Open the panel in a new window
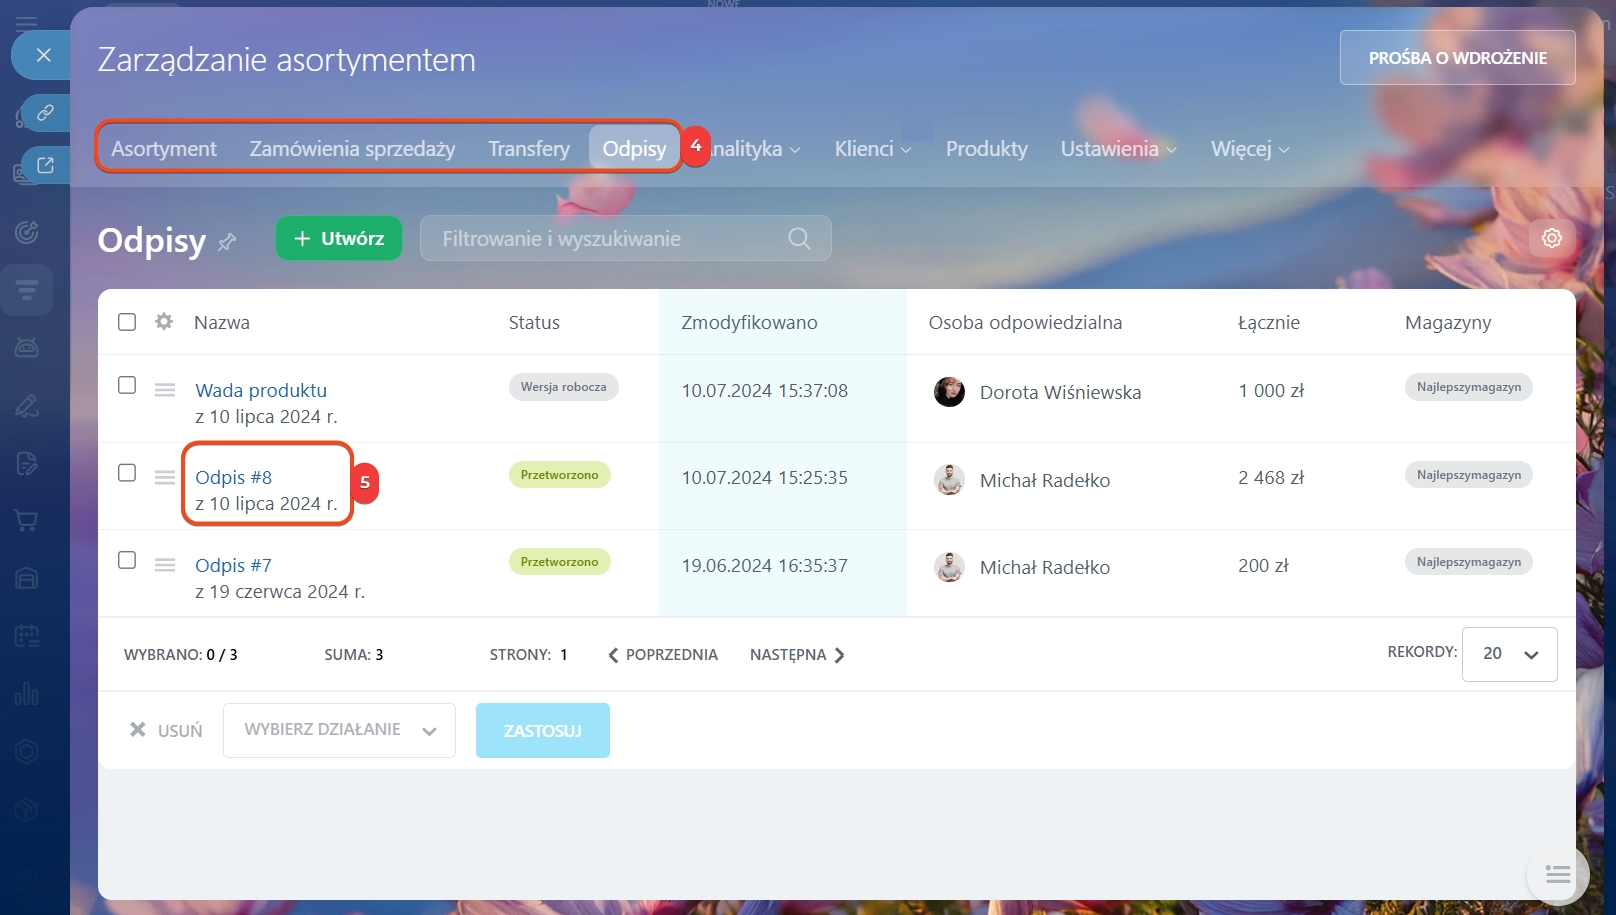The image size is (1616, 915). tap(45, 165)
